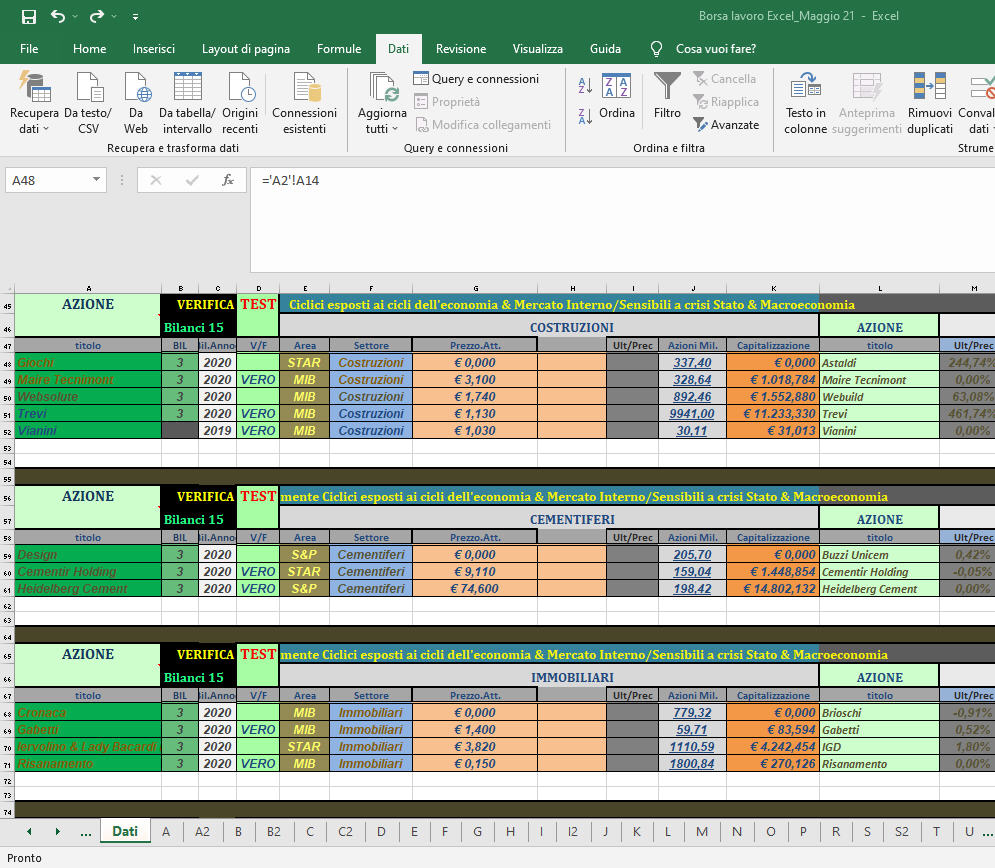Click Aggiorna tutti refresh button

click(382, 103)
